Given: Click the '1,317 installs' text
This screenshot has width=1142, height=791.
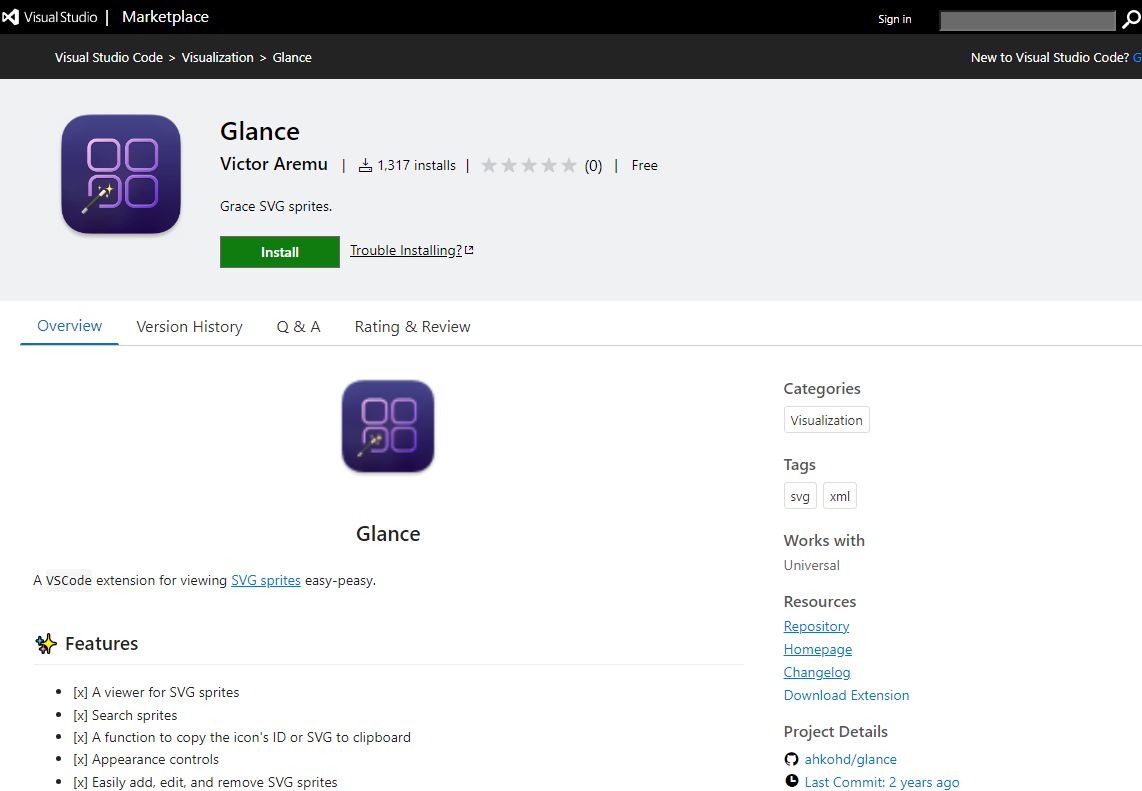Looking at the screenshot, I should [417, 165].
